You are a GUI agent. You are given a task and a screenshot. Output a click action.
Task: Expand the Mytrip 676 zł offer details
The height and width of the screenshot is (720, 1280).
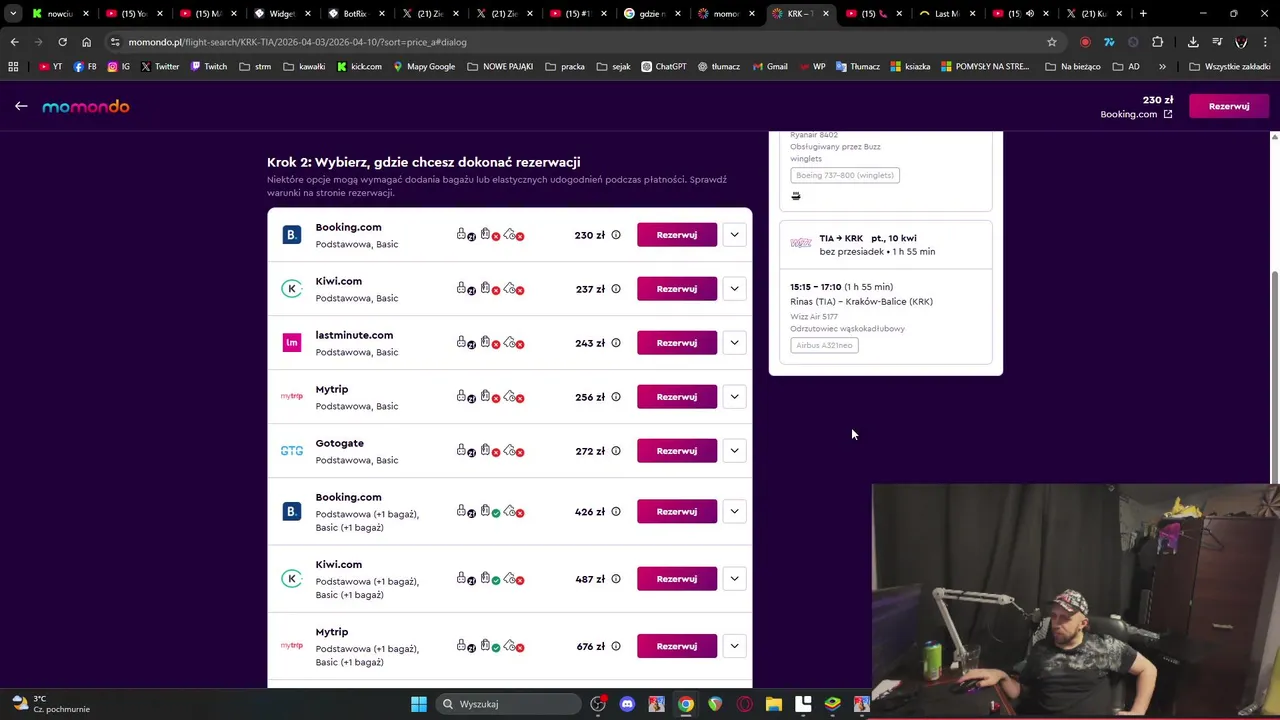[734, 646]
